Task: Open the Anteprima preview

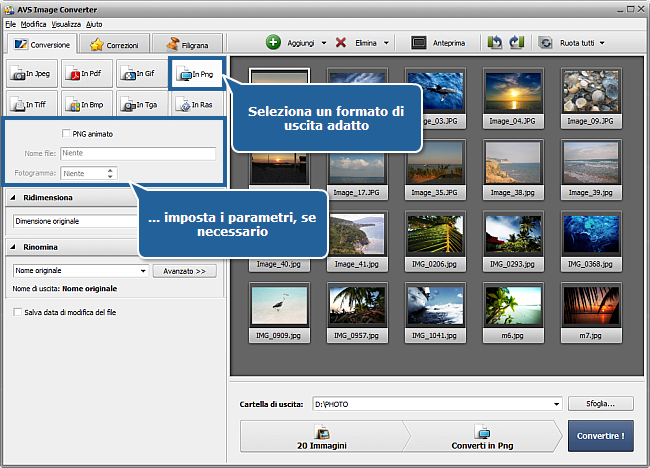Action: click(x=439, y=43)
